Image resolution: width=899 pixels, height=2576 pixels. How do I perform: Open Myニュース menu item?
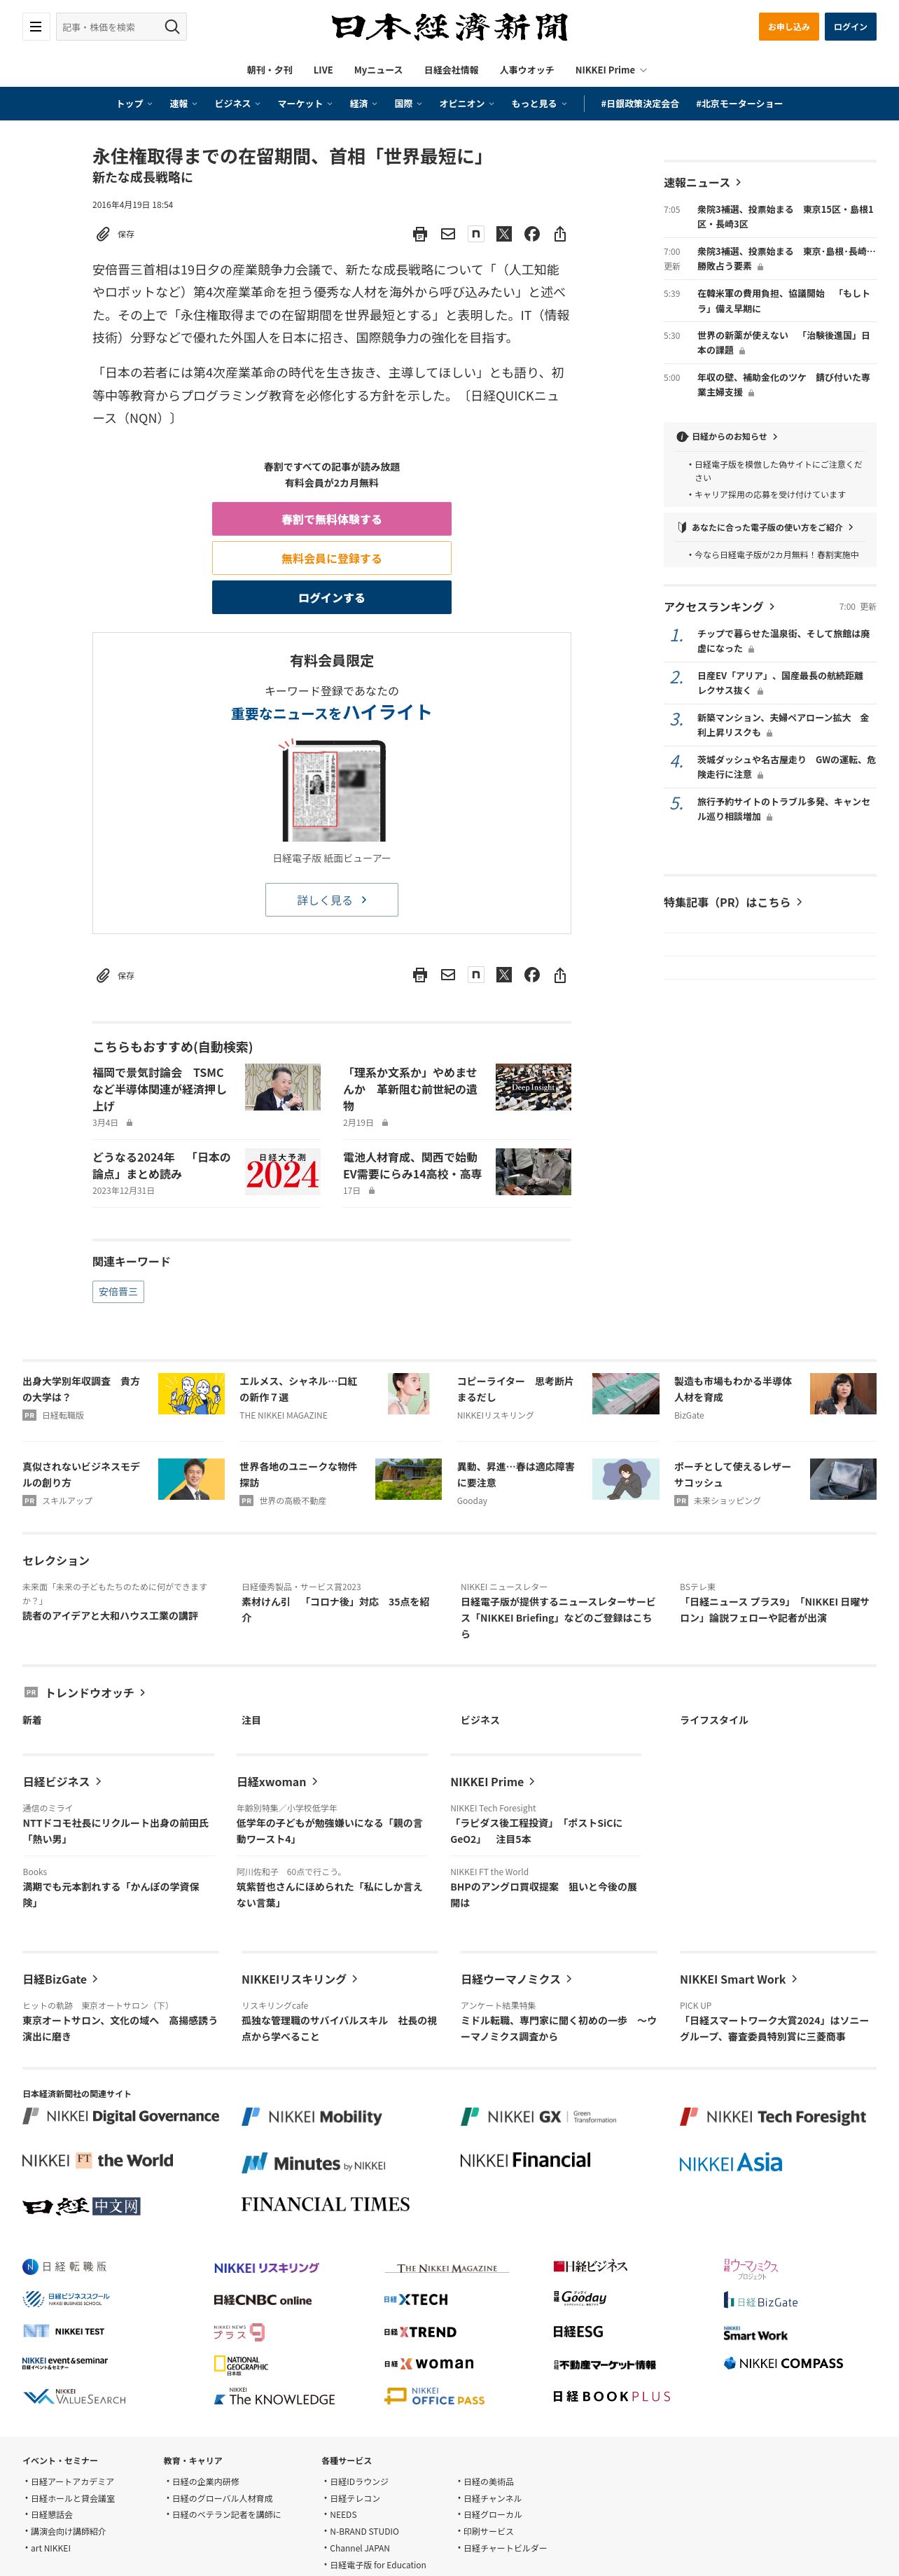(378, 70)
